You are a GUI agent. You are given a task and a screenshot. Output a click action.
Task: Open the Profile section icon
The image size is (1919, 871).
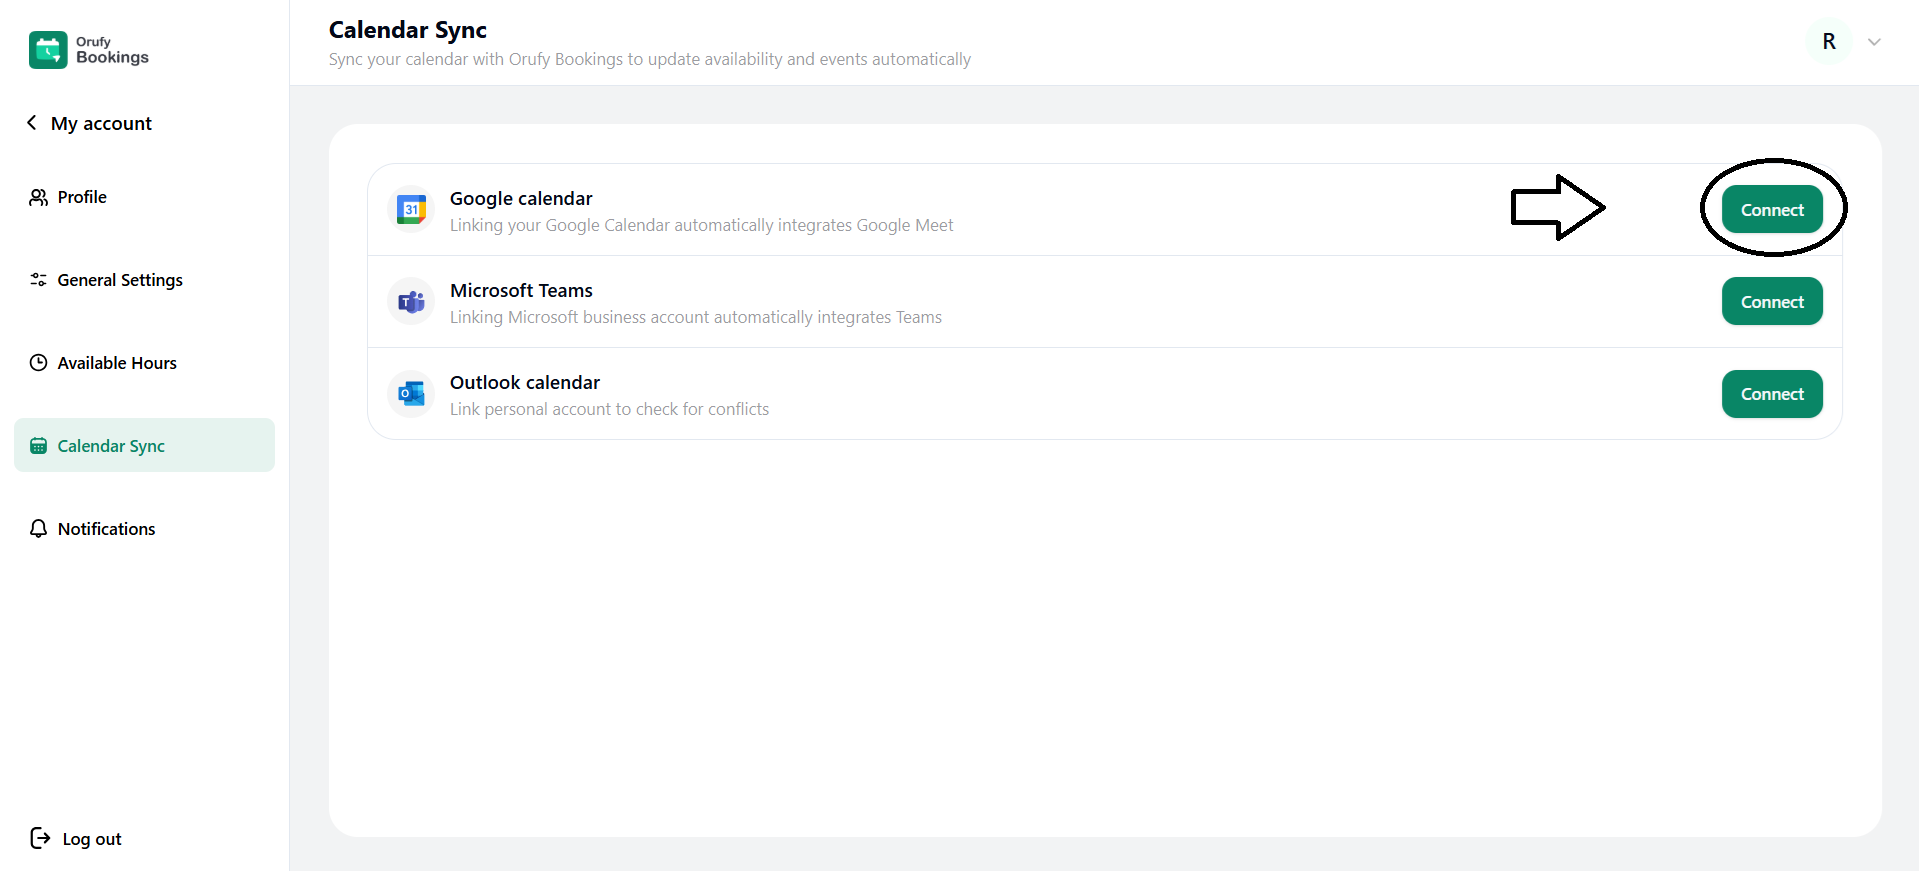pos(38,196)
